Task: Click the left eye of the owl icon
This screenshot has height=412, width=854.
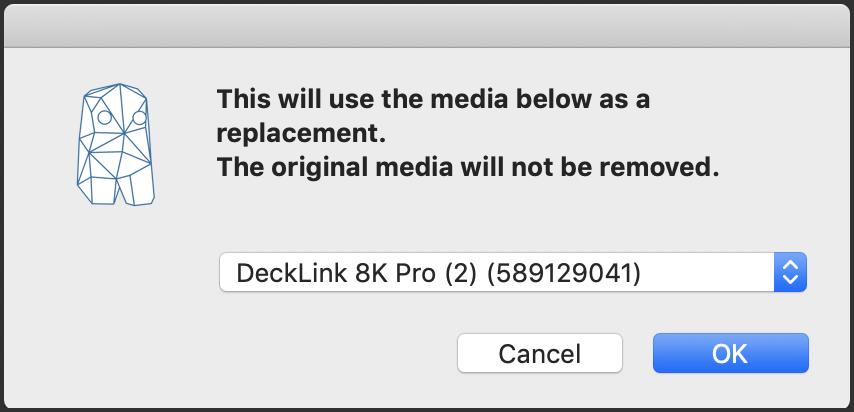Action: point(103,118)
